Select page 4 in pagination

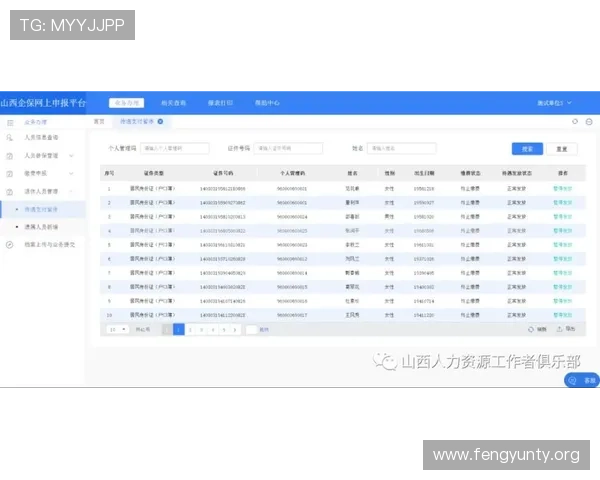[213, 330]
